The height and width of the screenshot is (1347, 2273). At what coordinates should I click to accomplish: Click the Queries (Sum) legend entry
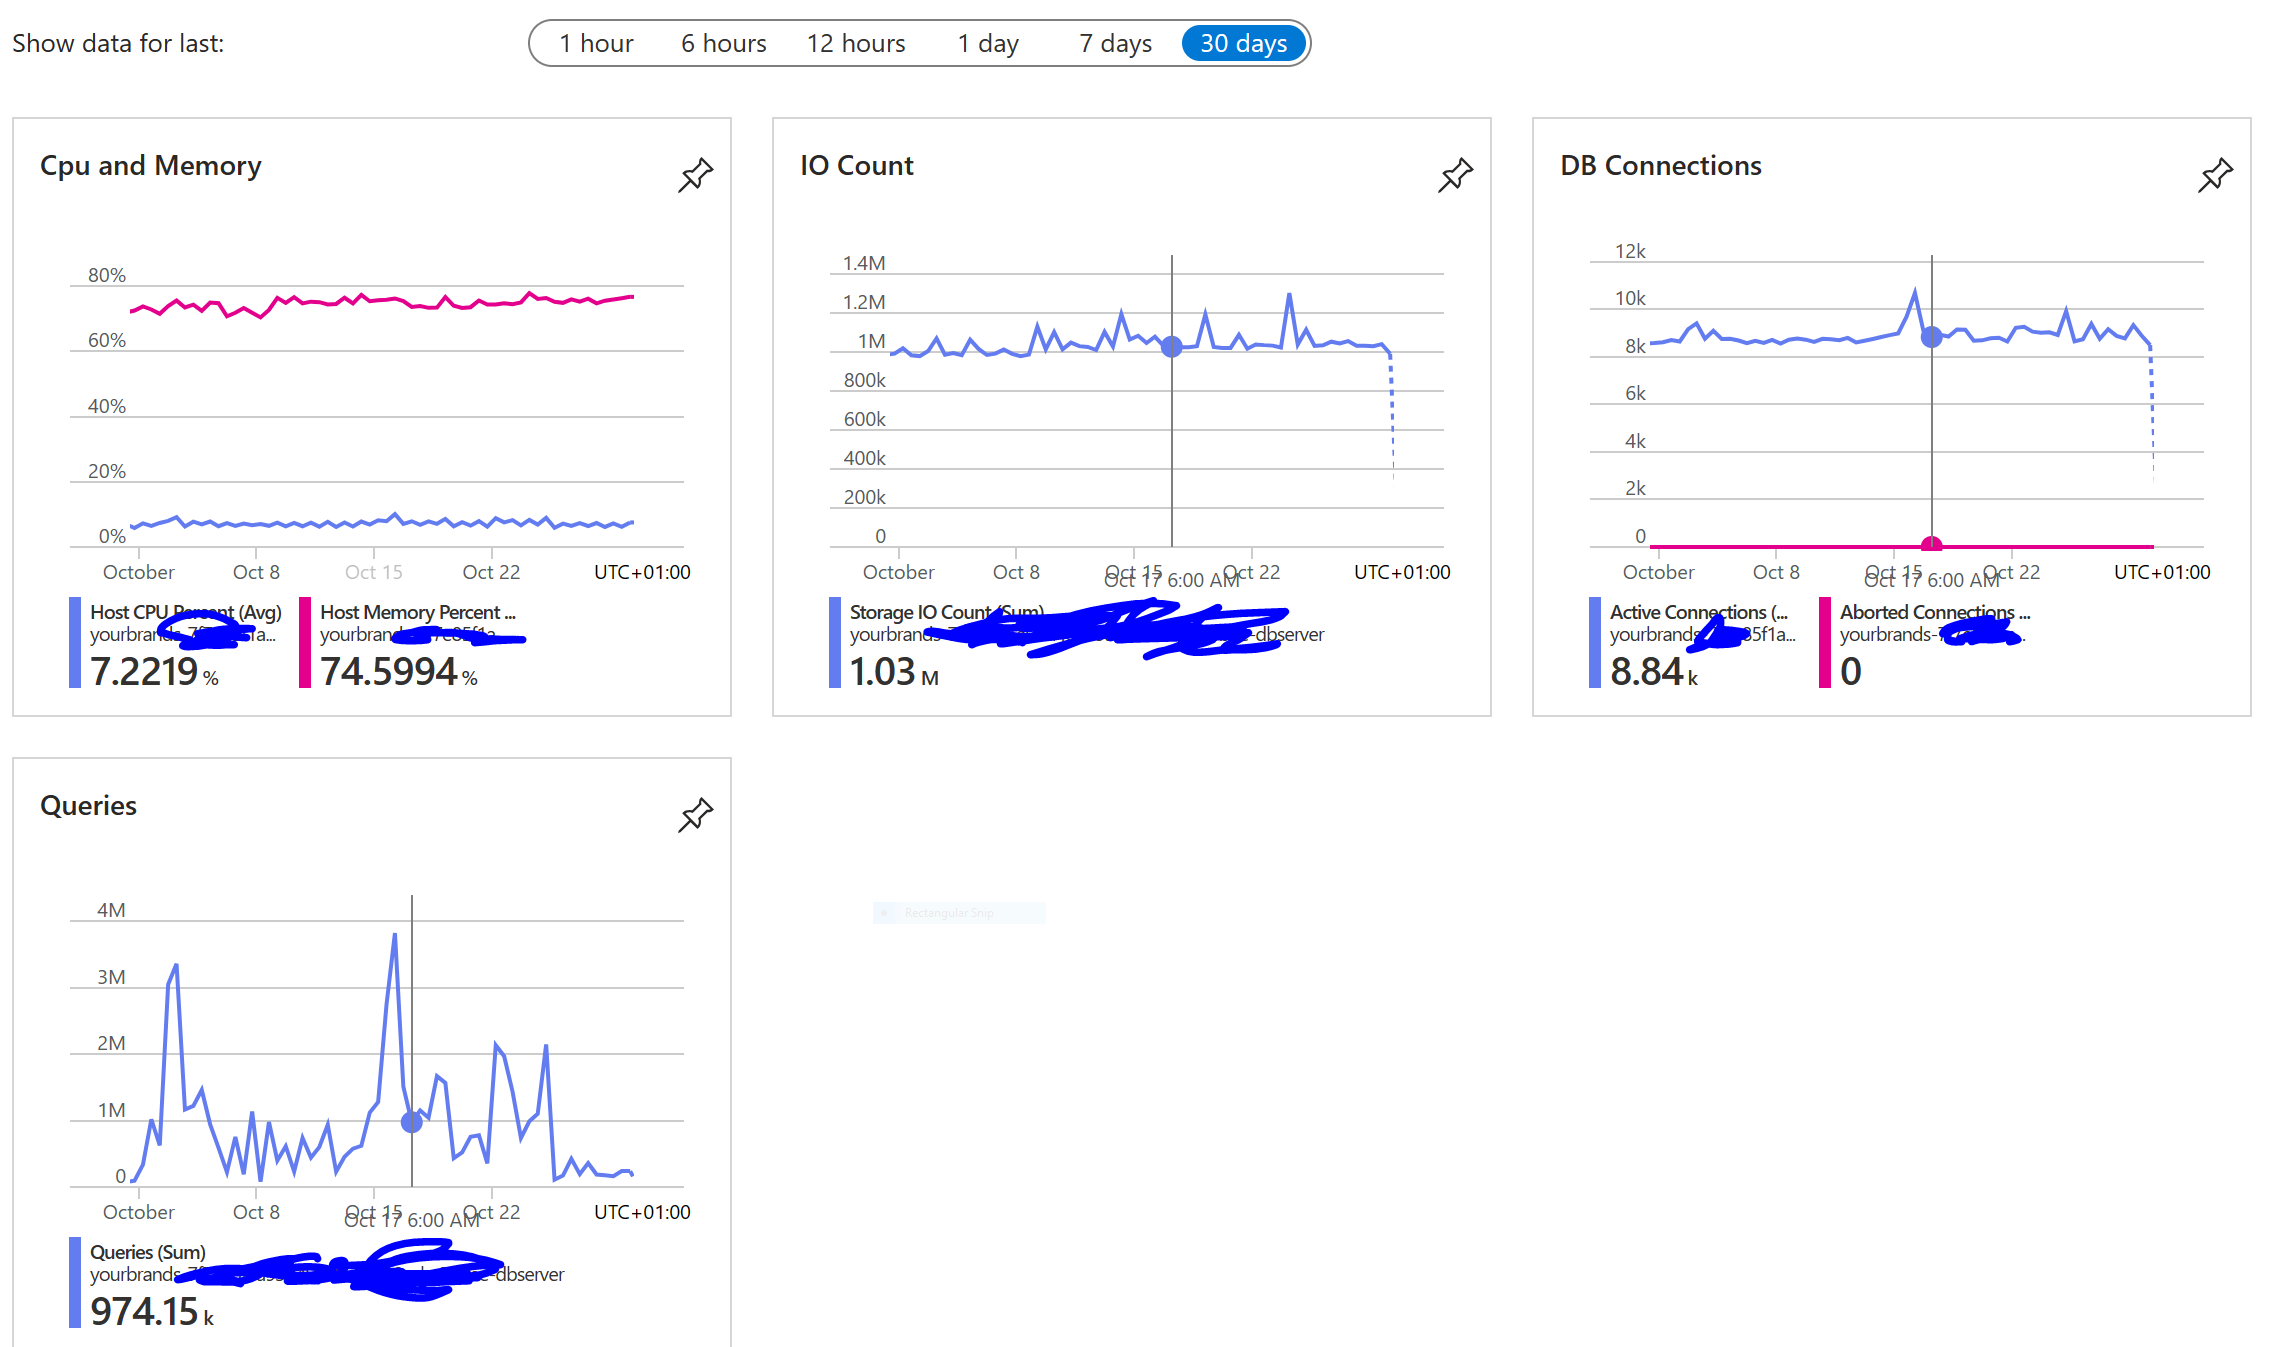pos(148,1252)
